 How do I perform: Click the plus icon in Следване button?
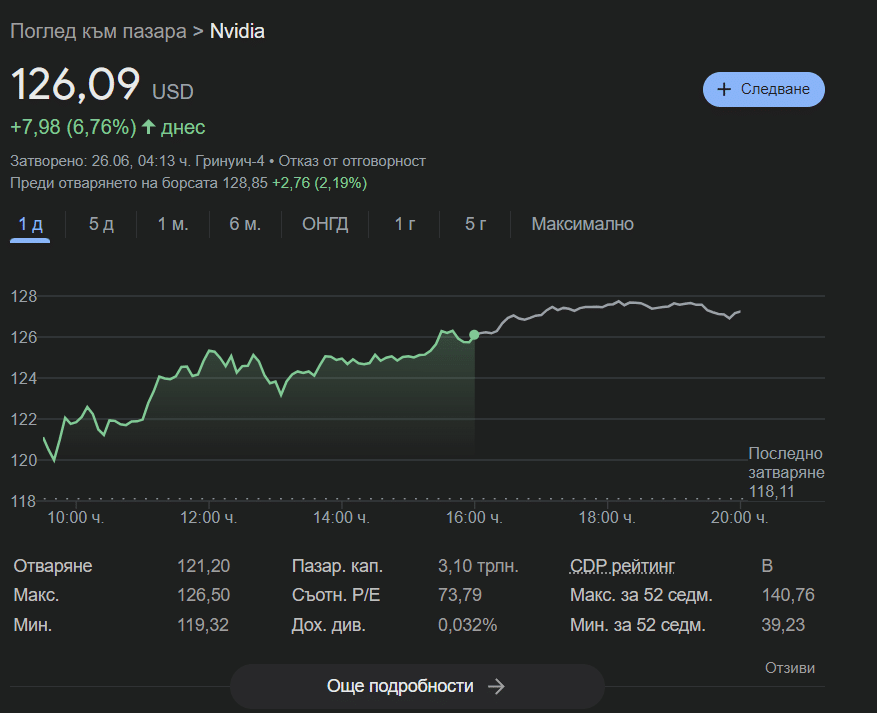(724, 89)
